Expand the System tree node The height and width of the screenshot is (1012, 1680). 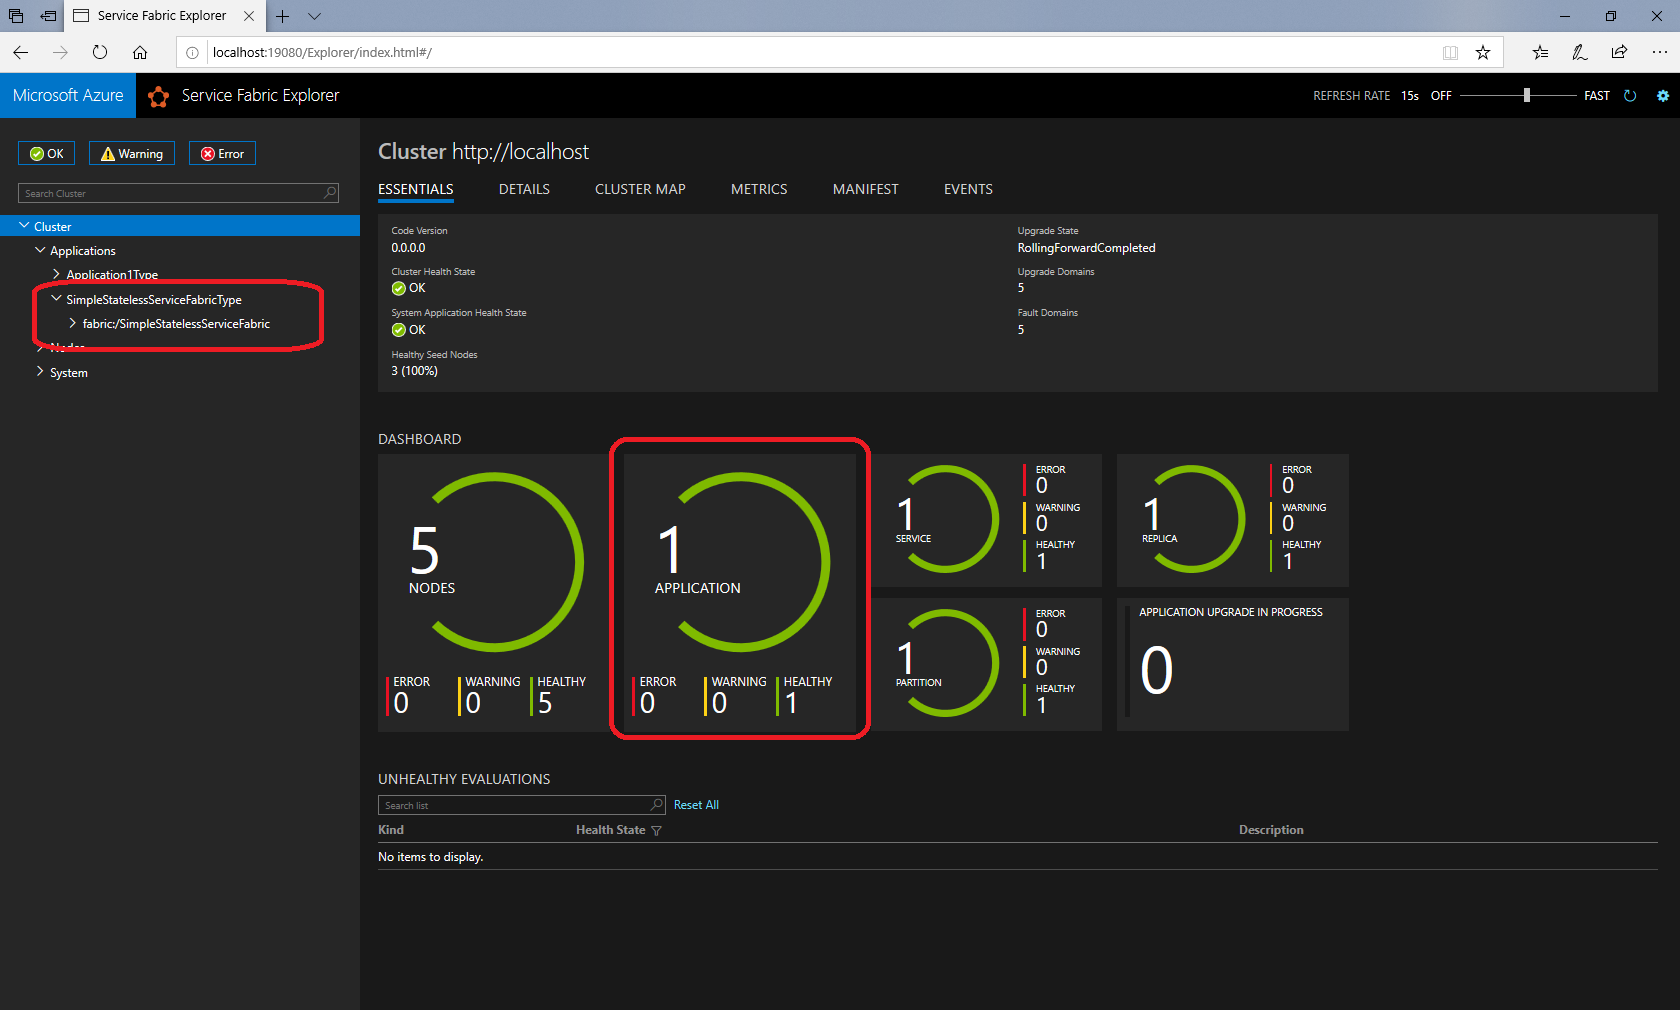click(x=40, y=372)
